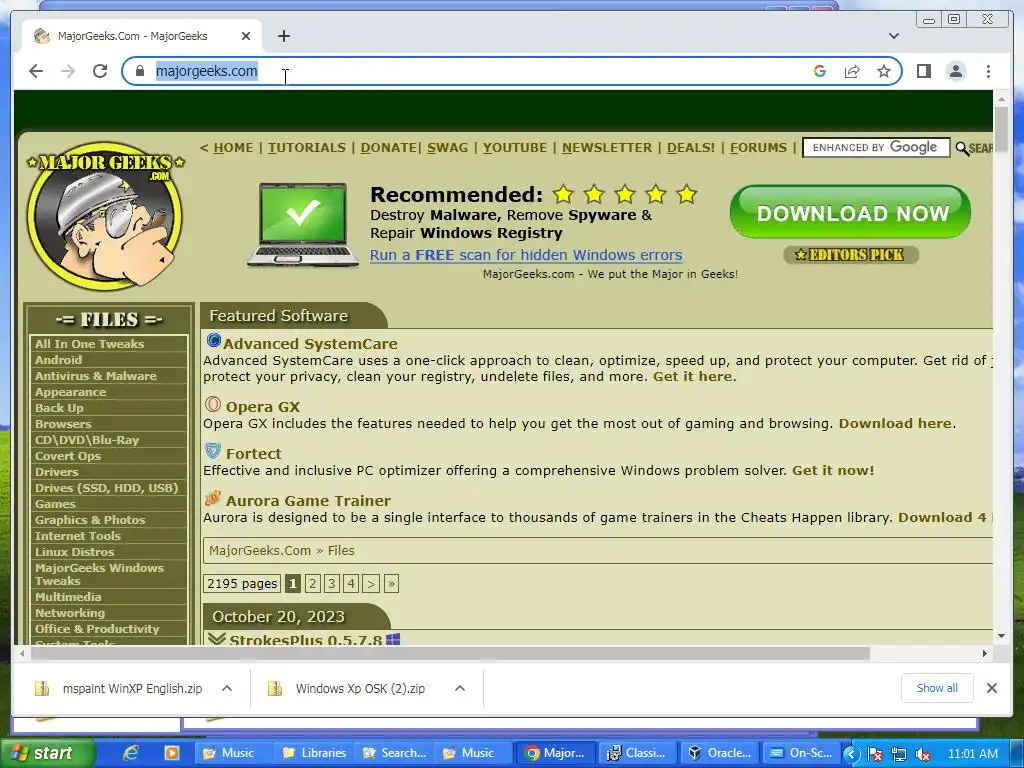The height and width of the screenshot is (768, 1024).
Task: Click Fortect 'Get it now!' link
Action: [x=833, y=470]
